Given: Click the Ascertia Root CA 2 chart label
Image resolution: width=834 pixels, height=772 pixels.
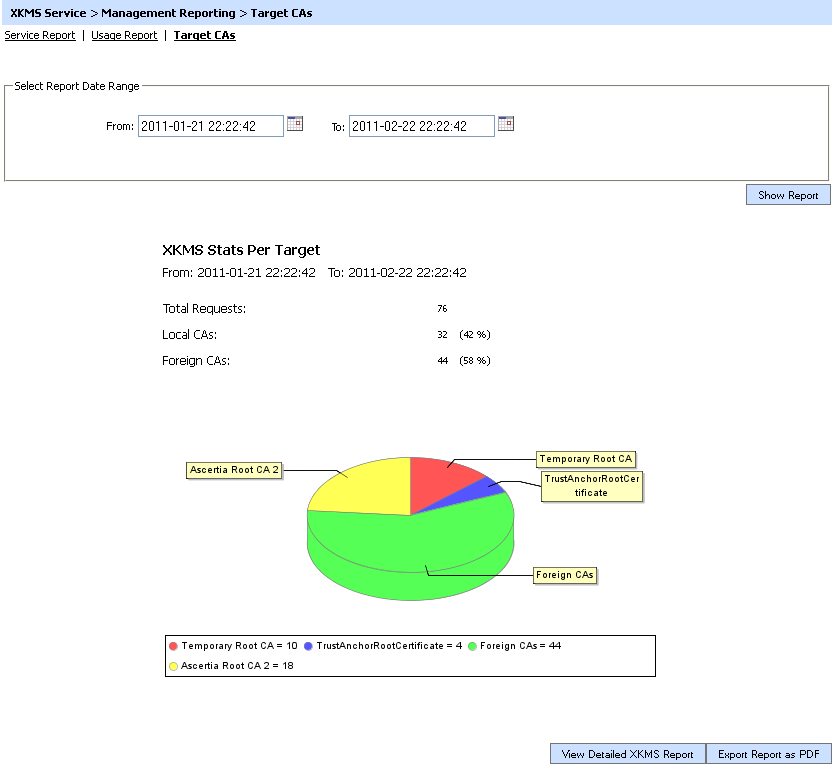Looking at the screenshot, I should pyautogui.click(x=235, y=470).
